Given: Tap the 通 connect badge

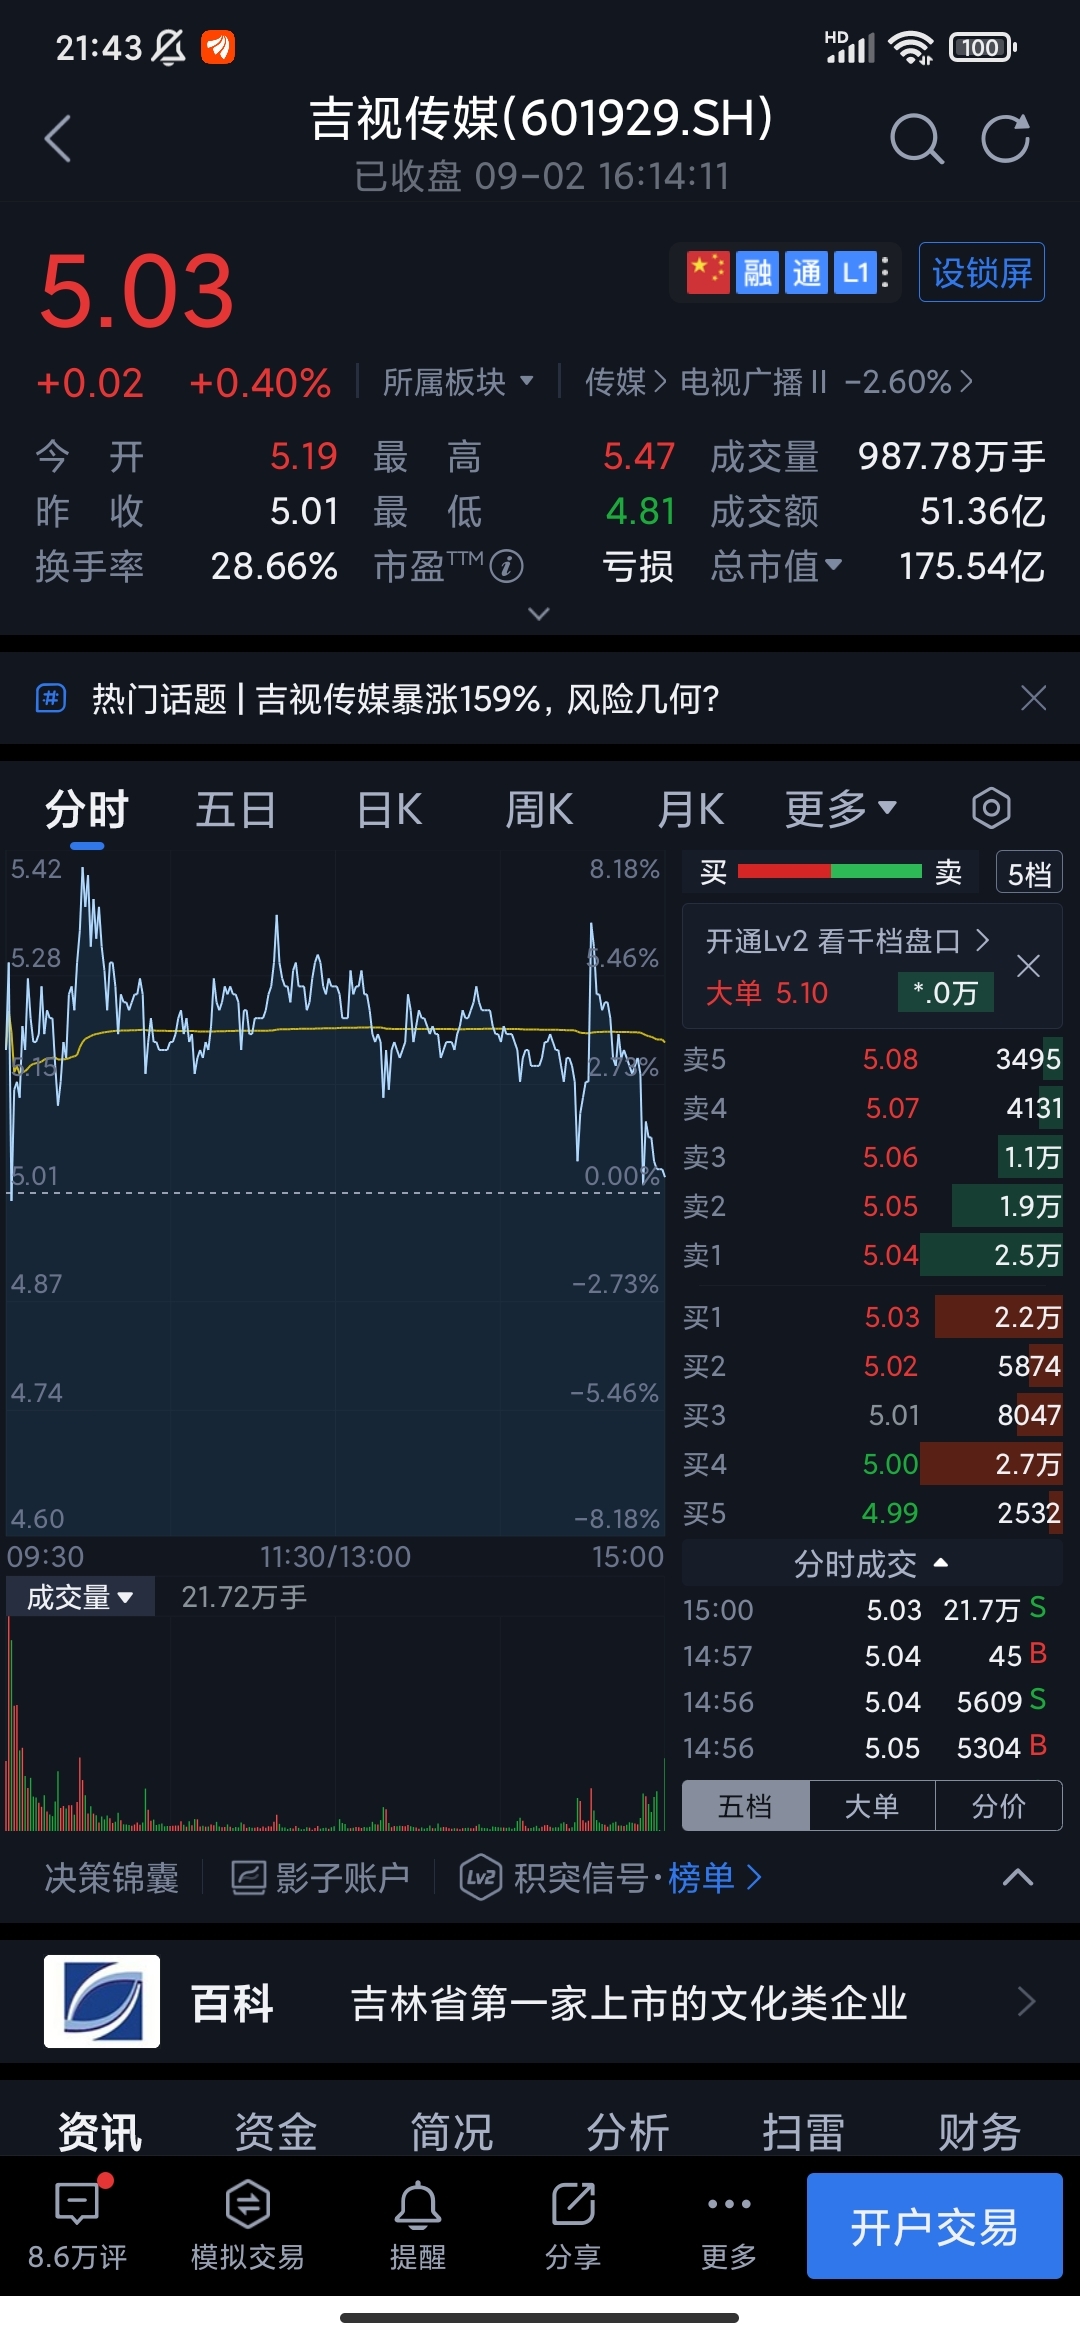Looking at the screenshot, I should (x=806, y=272).
